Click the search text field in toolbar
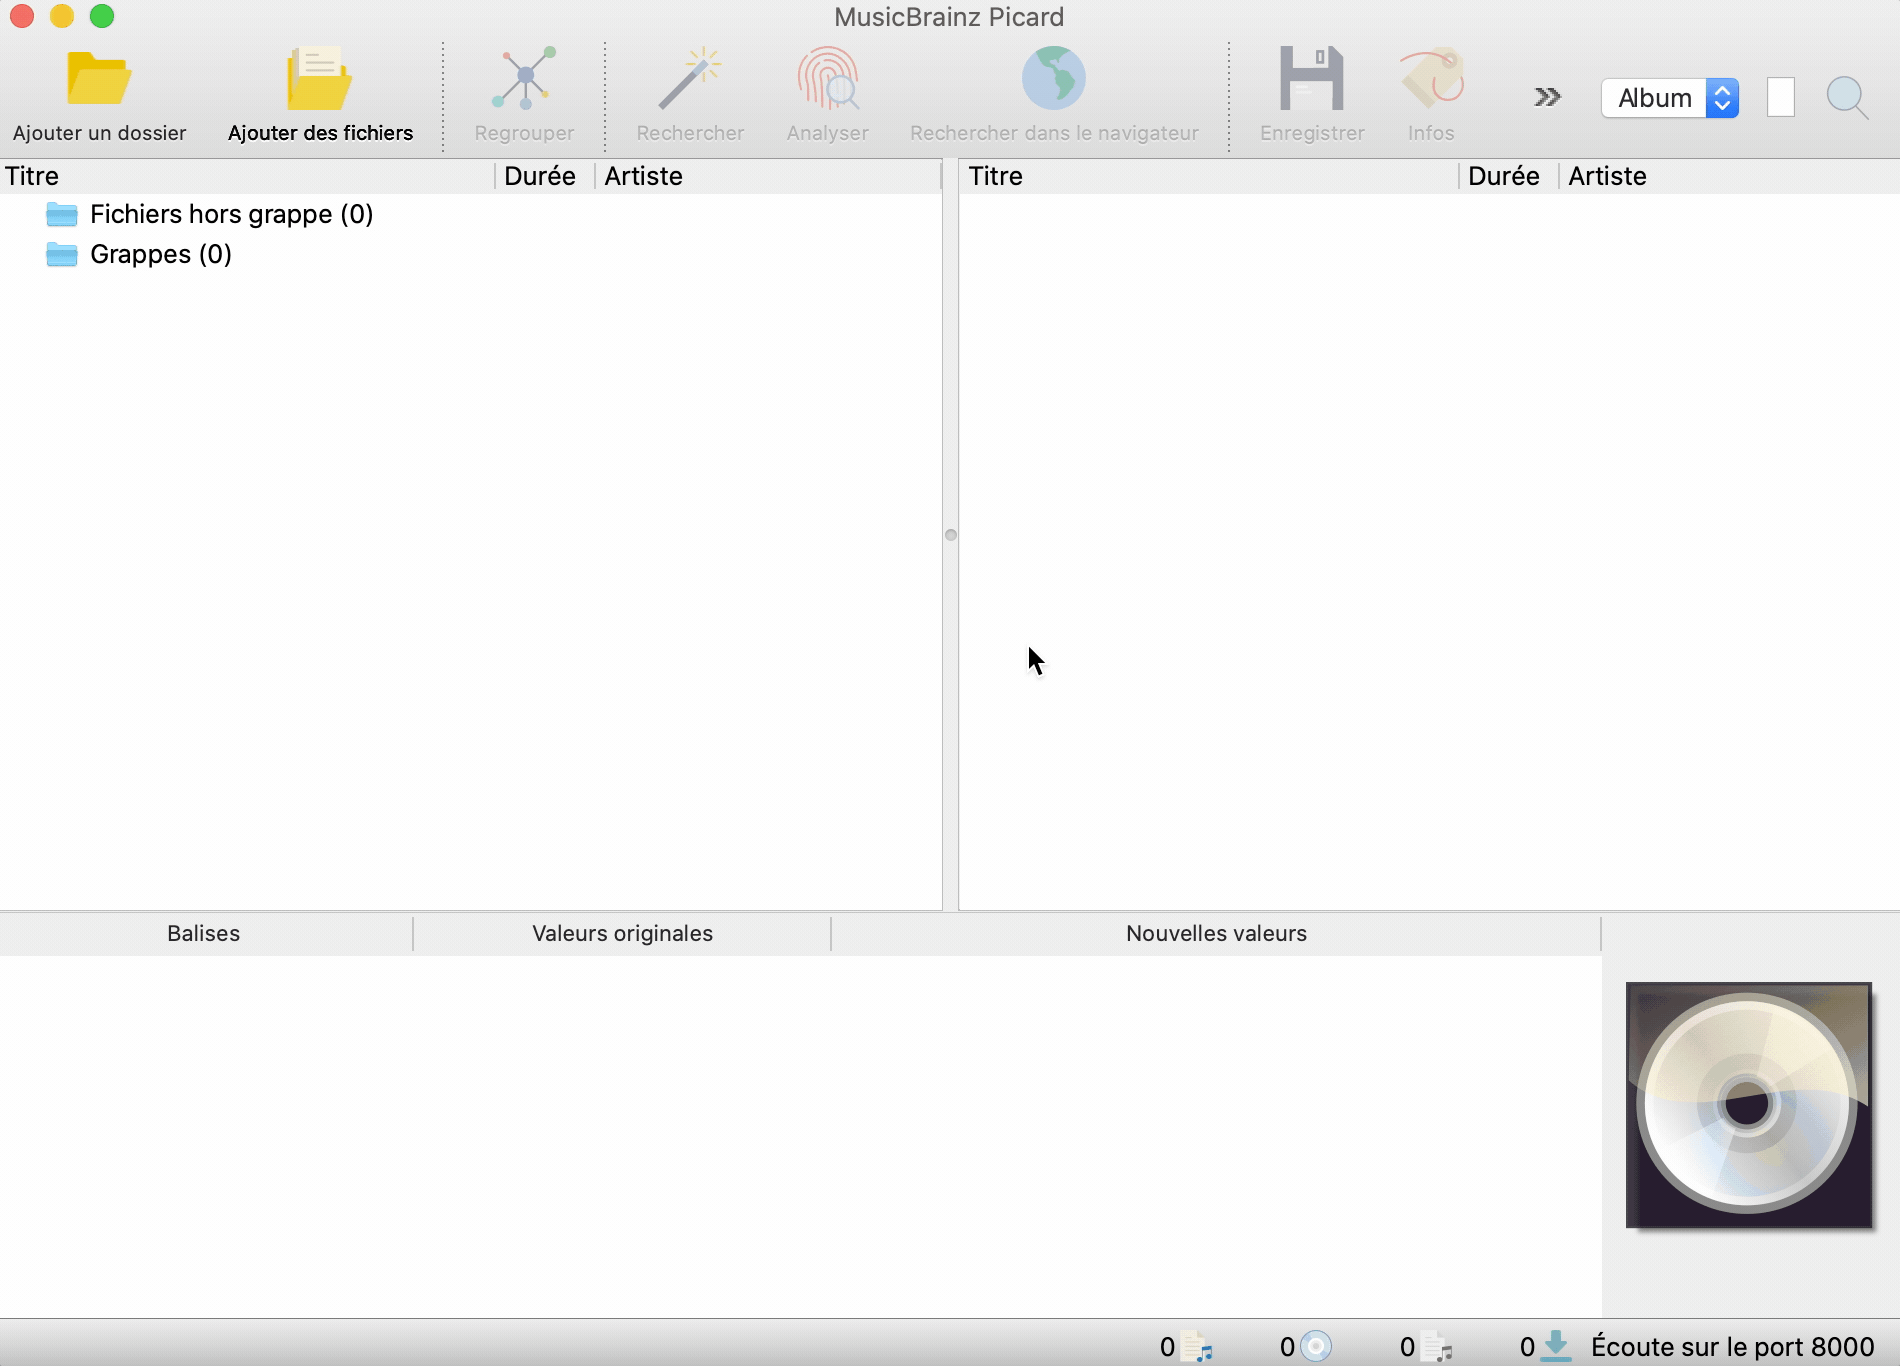1900x1366 pixels. point(1781,98)
